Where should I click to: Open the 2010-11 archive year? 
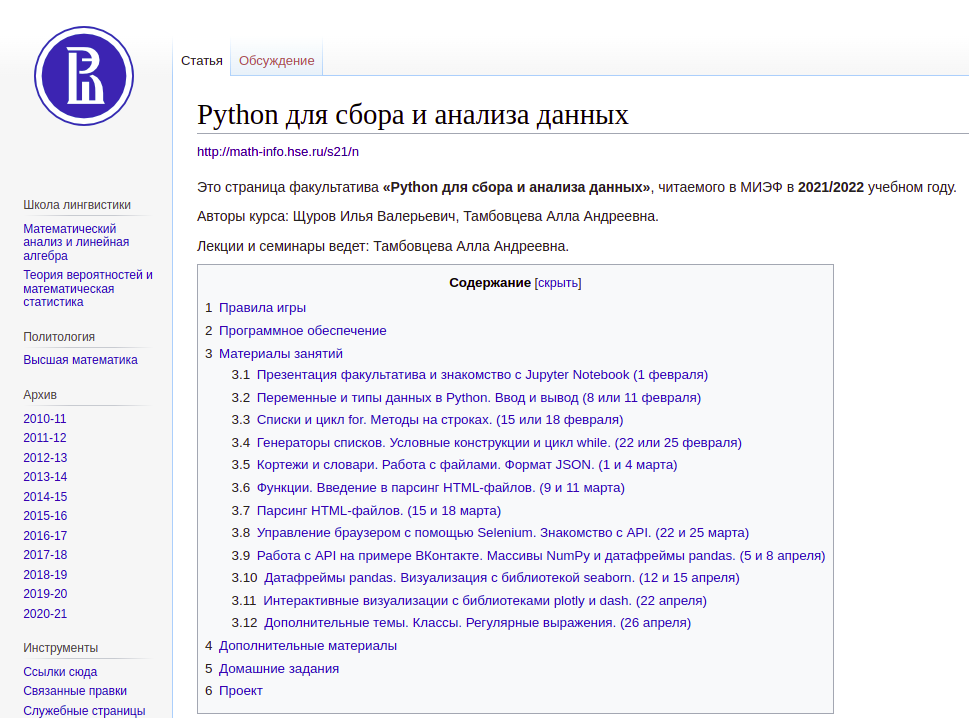[x=45, y=419]
